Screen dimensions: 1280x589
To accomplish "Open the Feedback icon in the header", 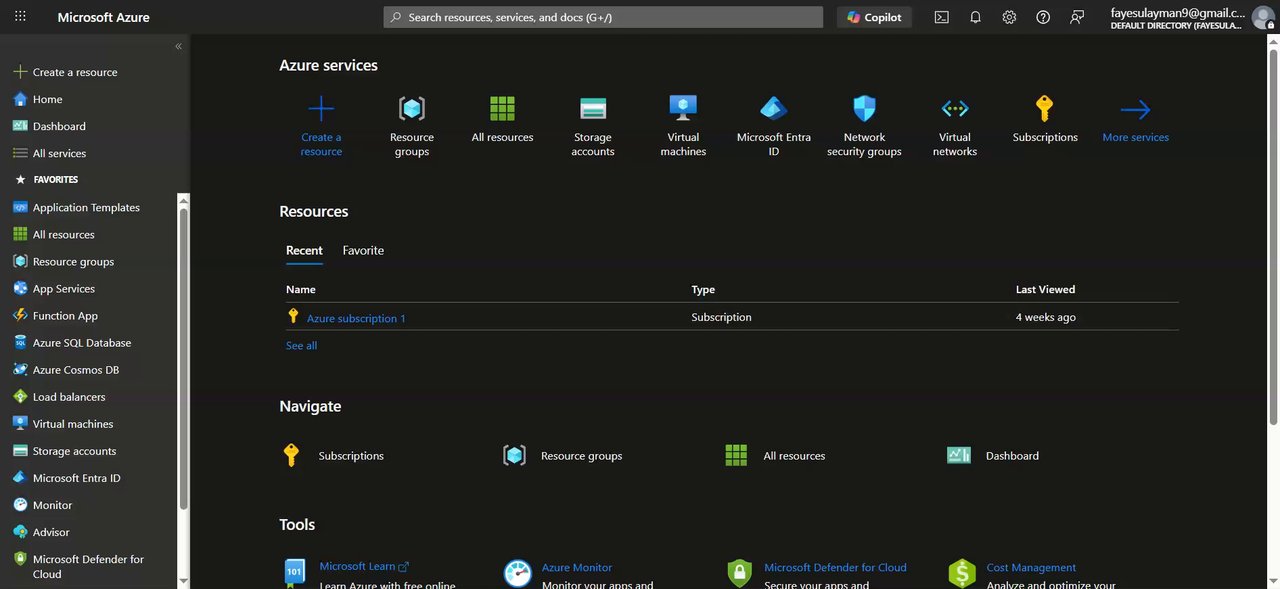I will pyautogui.click(x=1077, y=17).
